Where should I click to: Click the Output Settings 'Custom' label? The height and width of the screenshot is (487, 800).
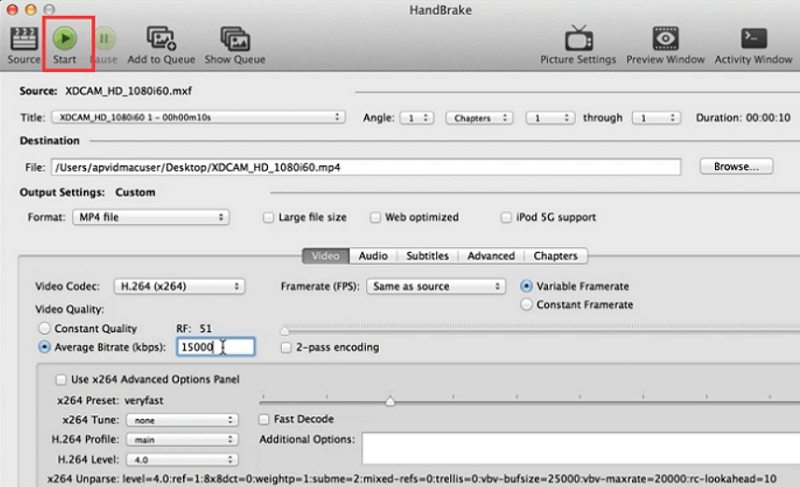[x=135, y=193]
